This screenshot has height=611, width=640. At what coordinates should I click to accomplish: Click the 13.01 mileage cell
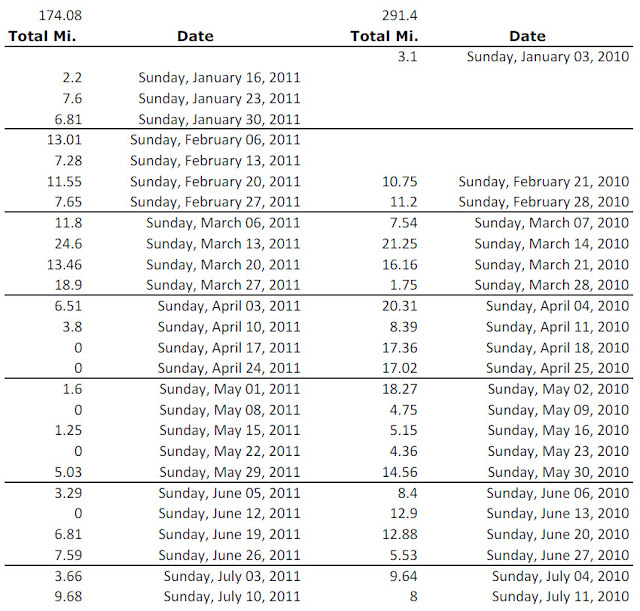64,140
